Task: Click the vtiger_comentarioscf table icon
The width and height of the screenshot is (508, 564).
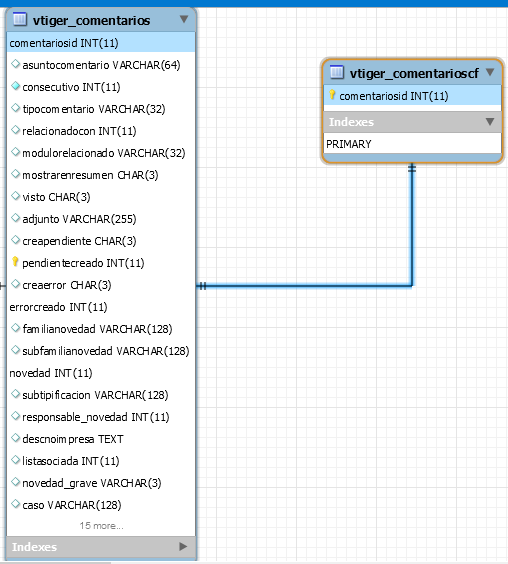Action: pos(337,72)
